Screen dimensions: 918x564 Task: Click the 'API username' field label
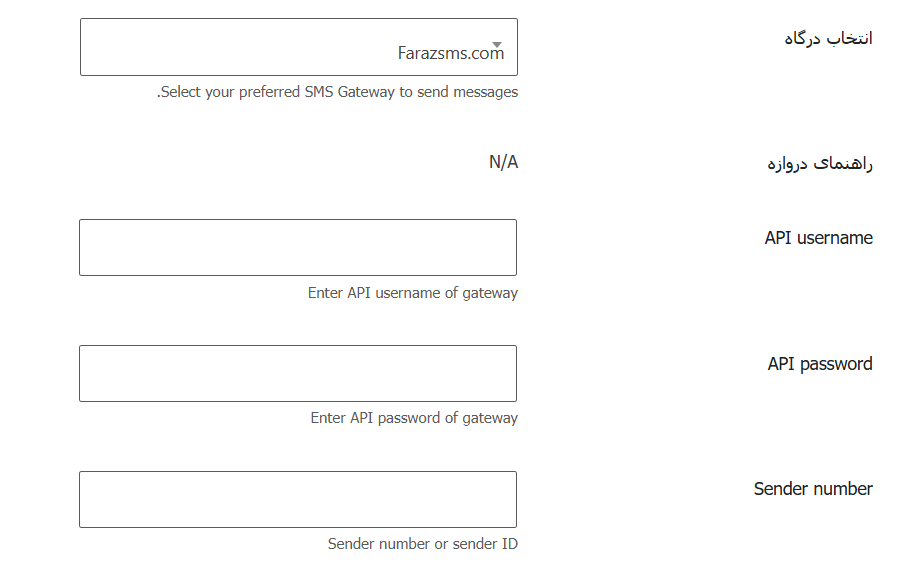coord(818,238)
